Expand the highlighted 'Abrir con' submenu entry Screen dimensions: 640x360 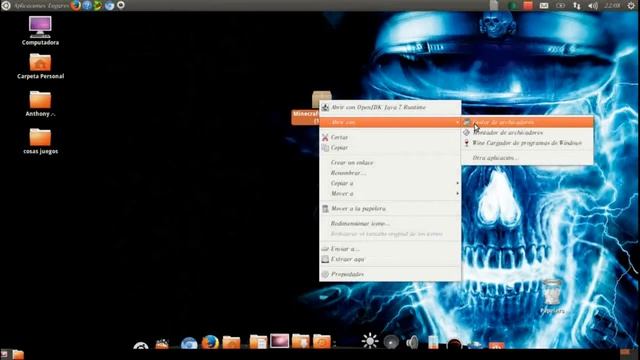point(390,122)
